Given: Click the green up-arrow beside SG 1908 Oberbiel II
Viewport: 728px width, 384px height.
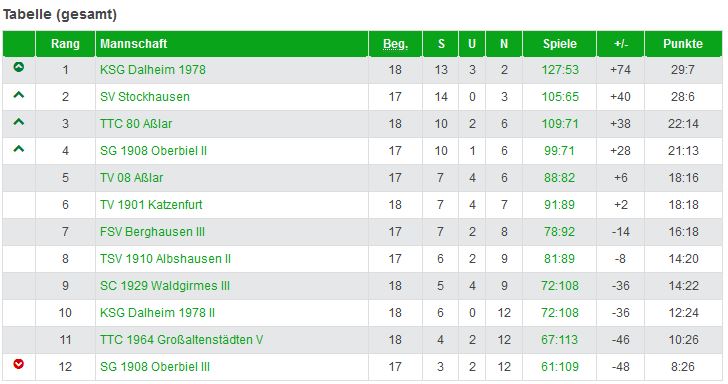Looking at the screenshot, I should coord(19,149).
